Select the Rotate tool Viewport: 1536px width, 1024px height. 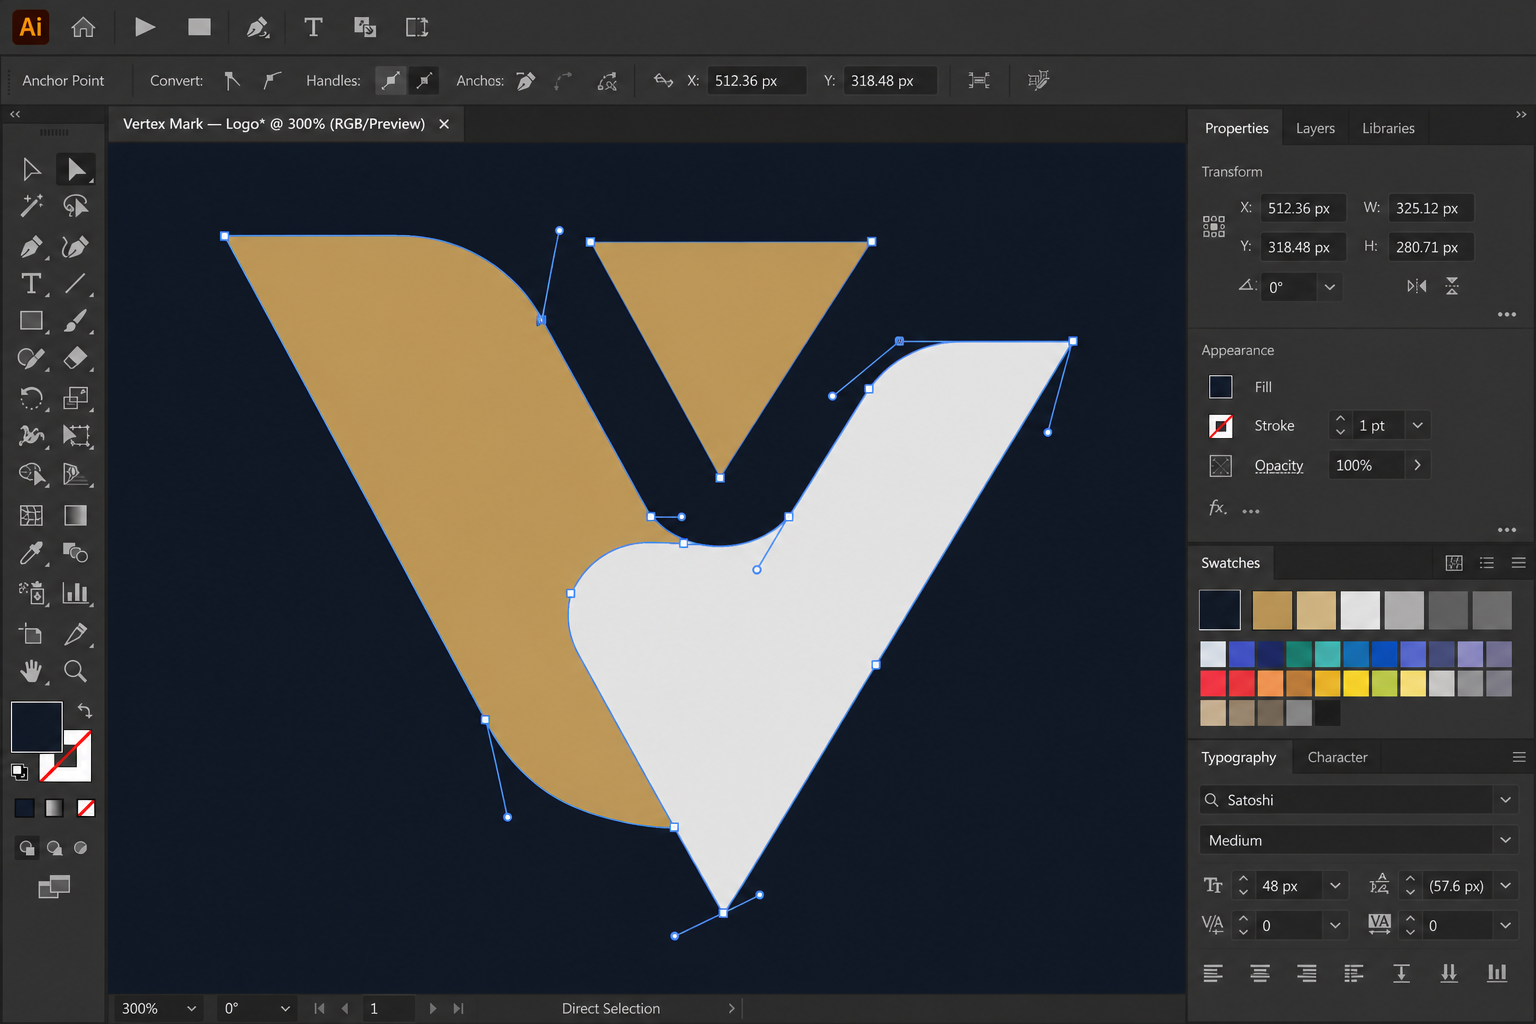tap(31, 398)
